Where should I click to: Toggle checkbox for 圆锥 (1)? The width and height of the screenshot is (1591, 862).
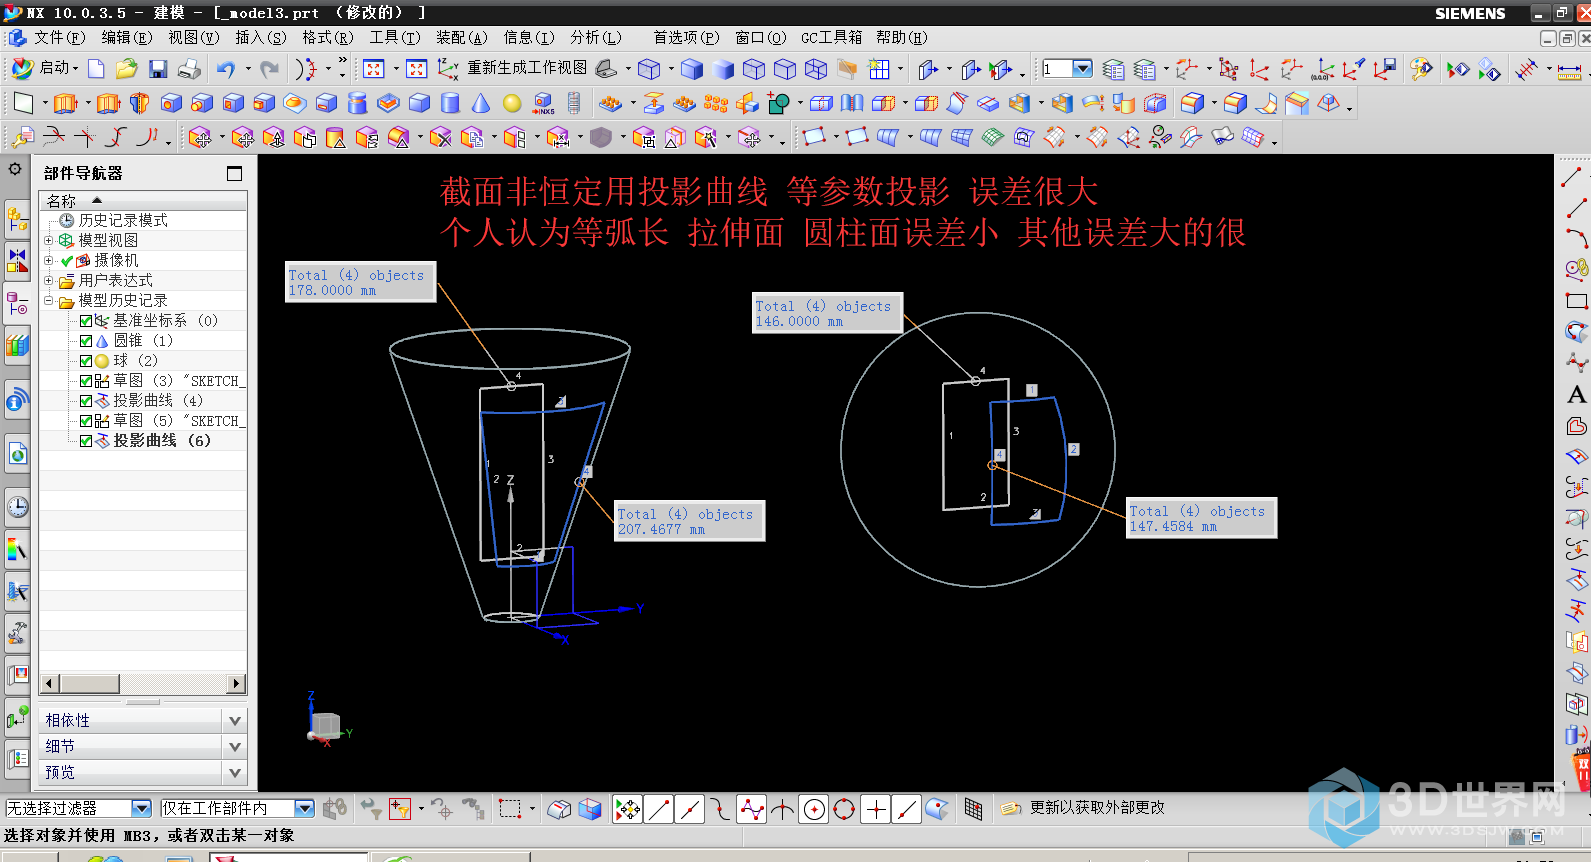coord(86,341)
